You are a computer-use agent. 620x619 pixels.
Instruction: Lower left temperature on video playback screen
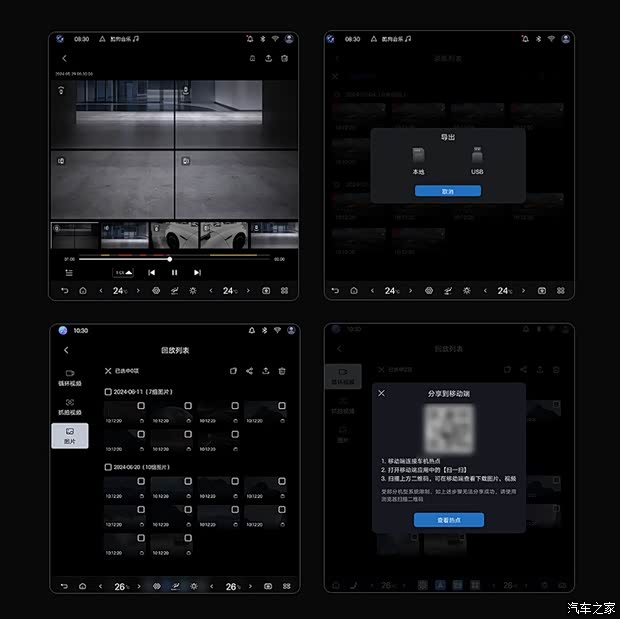click(x=101, y=291)
